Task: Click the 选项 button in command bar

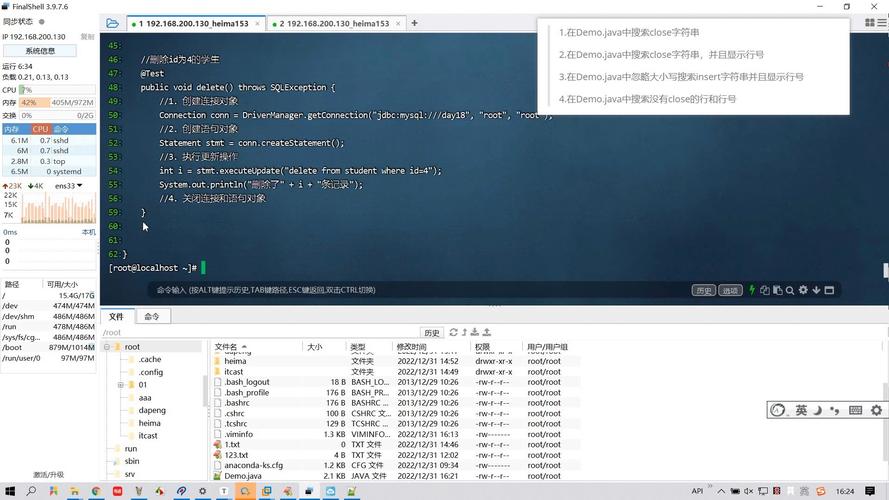Action: coord(730,290)
